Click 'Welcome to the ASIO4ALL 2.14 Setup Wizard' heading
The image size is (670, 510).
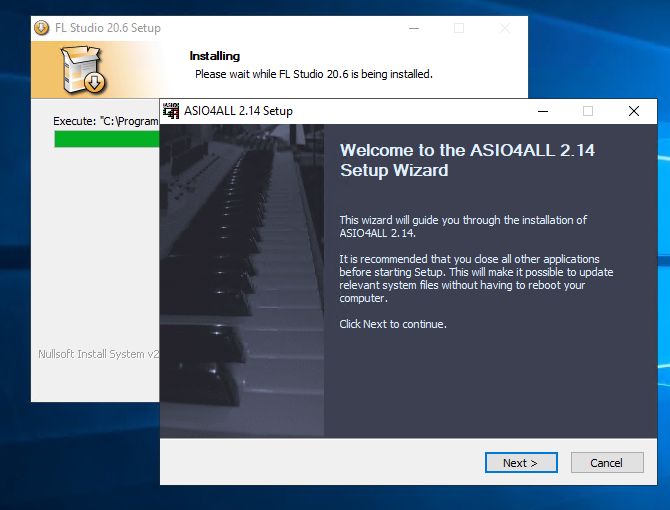point(467,160)
